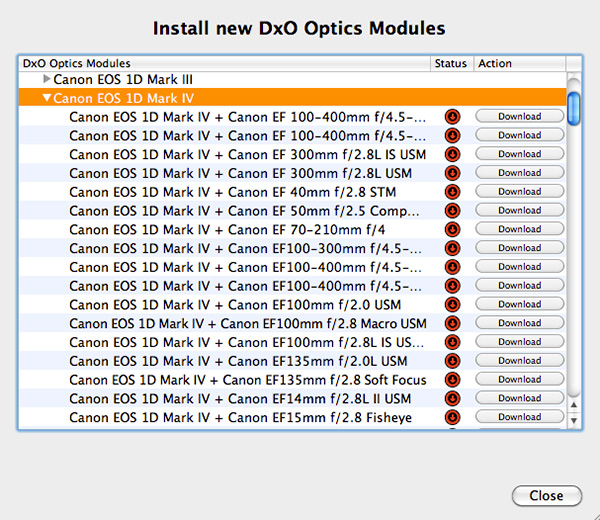Viewport: 600px width, 520px height.
Task: Click status icon for EF135mm f/2.8 Soft Focus
Action: pyautogui.click(x=452, y=380)
